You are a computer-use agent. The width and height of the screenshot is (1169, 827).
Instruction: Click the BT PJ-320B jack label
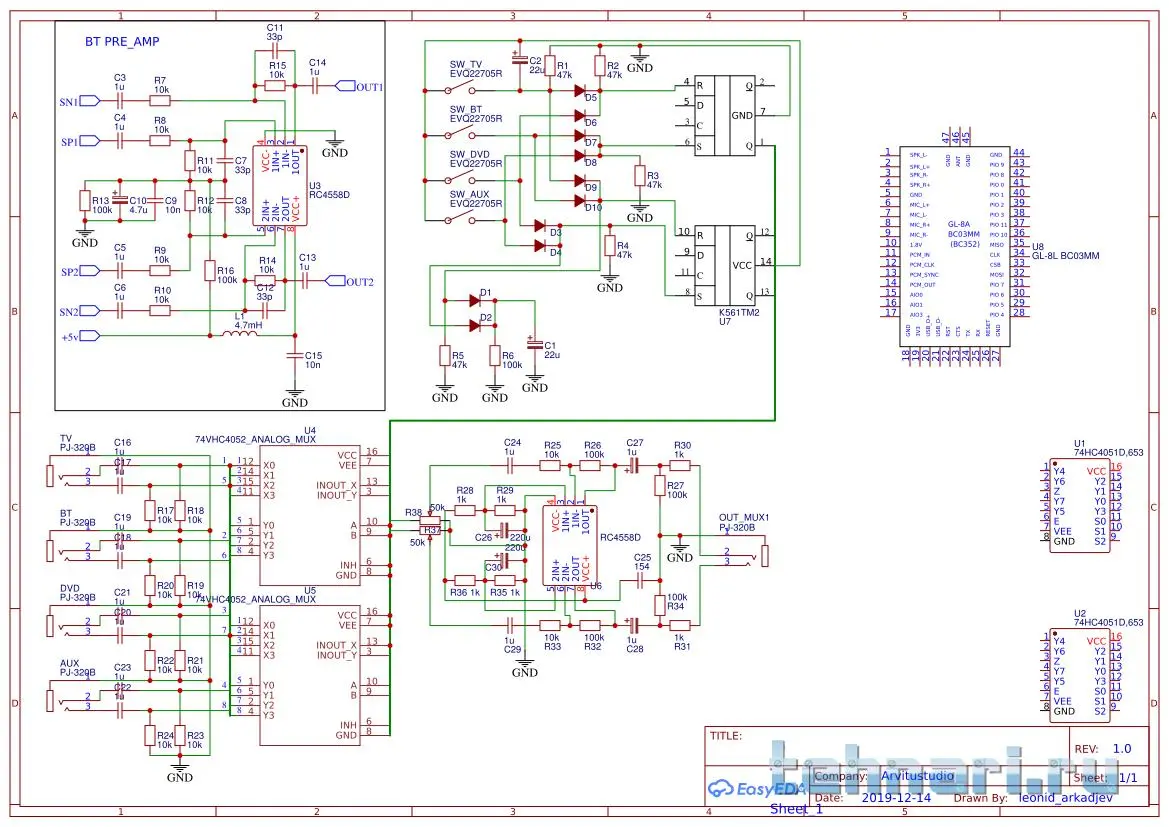pyautogui.click(x=78, y=518)
